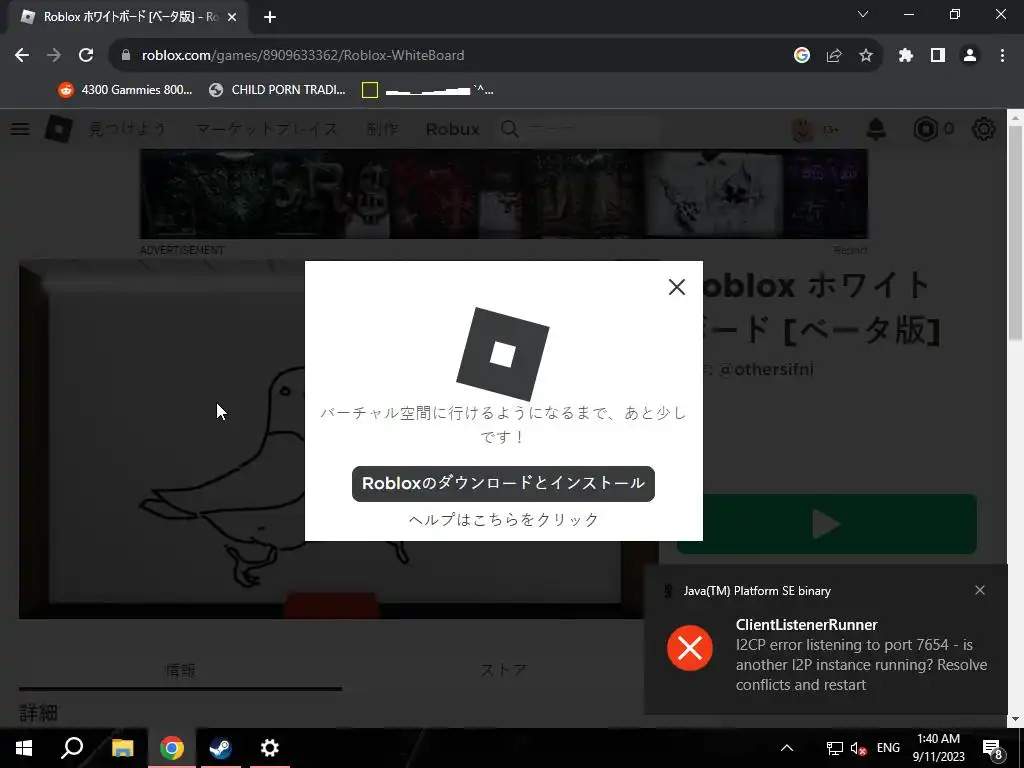Viewport: 1024px width, 768px height.
Task: Show hidden system tray icons
Action: coord(787,748)
